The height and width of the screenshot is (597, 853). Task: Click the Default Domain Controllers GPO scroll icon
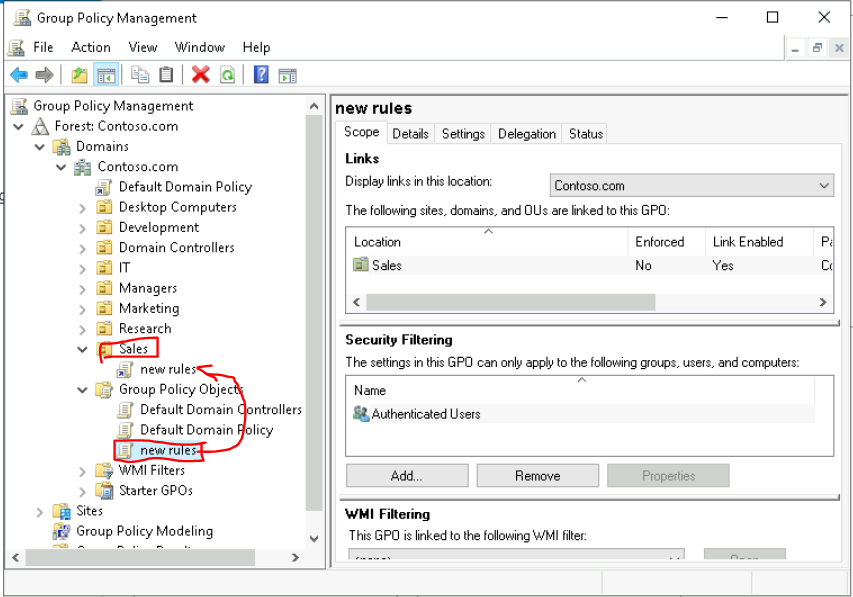[126, 409]
